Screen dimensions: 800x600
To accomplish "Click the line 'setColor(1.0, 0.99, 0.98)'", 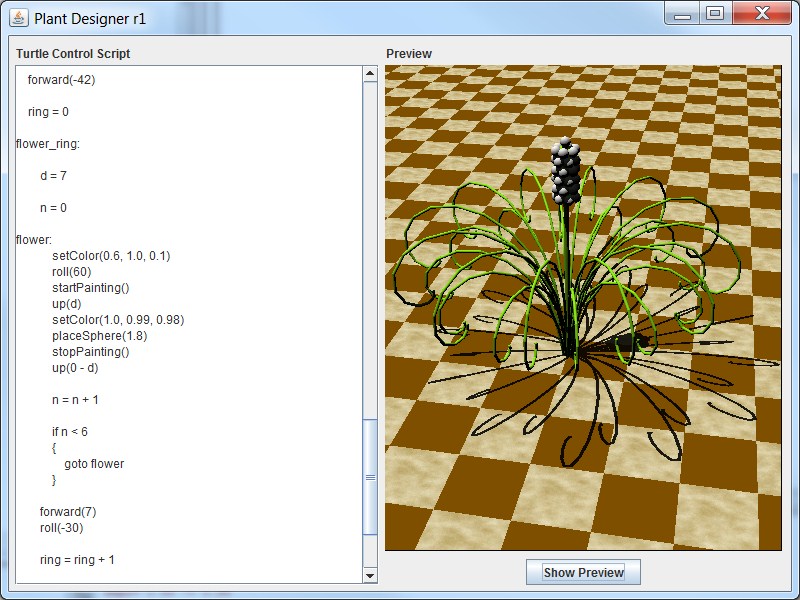I will [x=118, y=320].
